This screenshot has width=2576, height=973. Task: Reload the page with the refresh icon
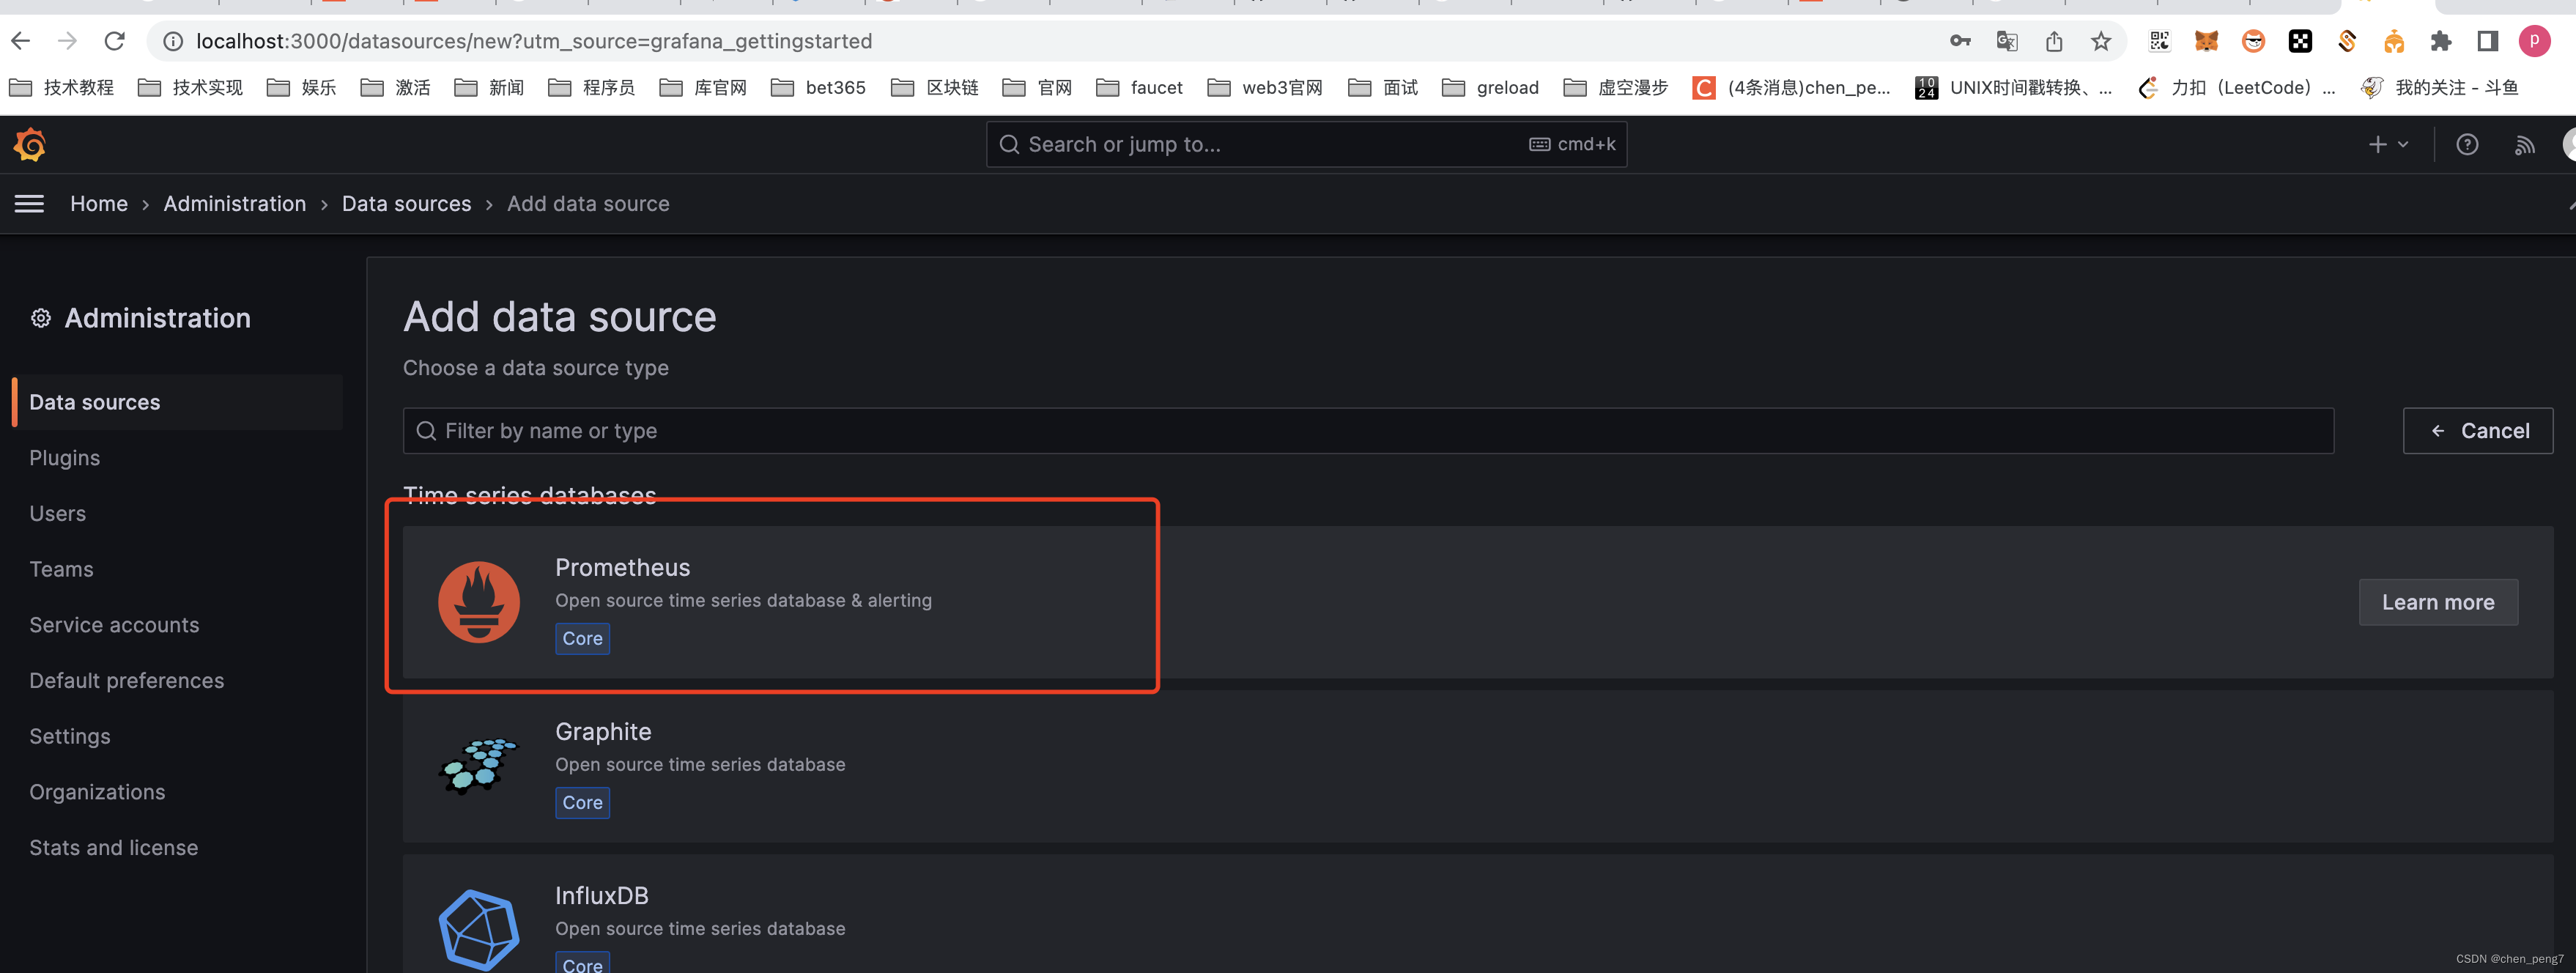[115, 41]
